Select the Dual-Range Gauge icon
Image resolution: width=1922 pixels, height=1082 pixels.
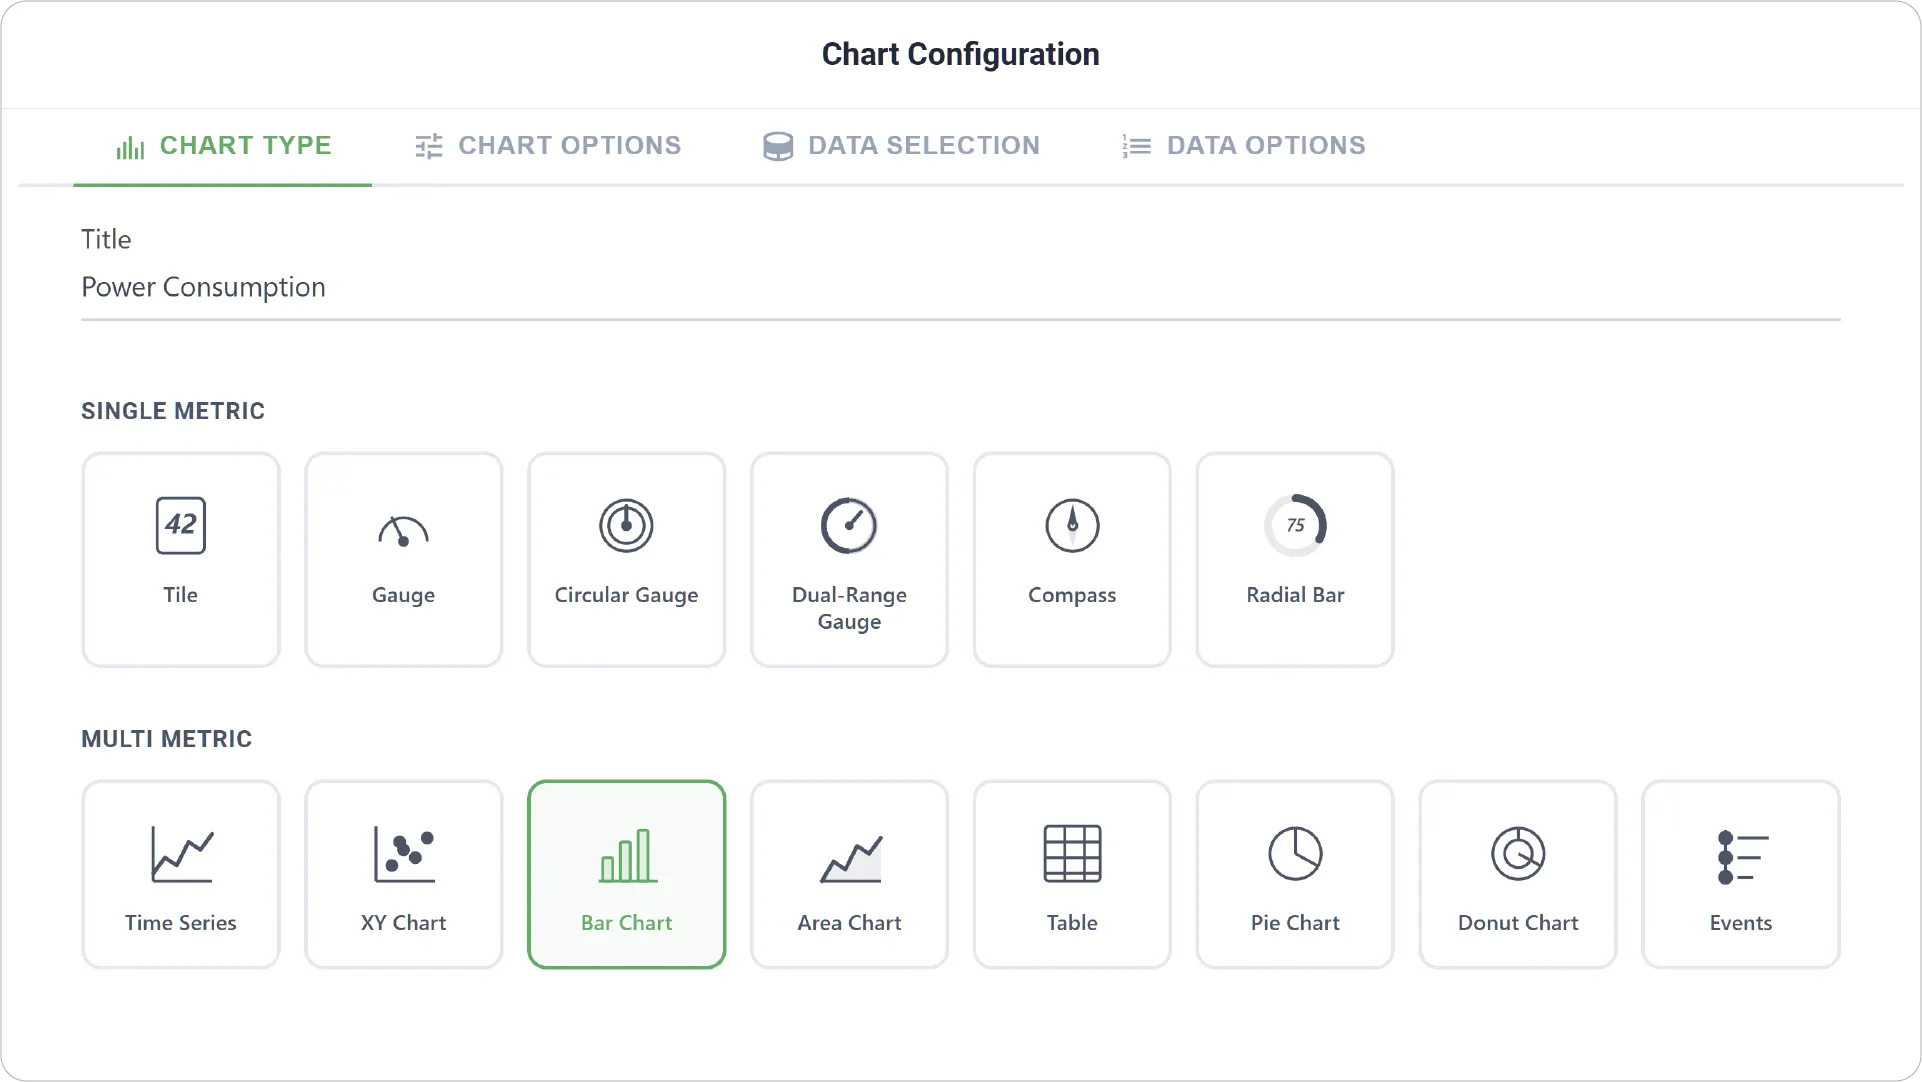click(x=849, y=525)
